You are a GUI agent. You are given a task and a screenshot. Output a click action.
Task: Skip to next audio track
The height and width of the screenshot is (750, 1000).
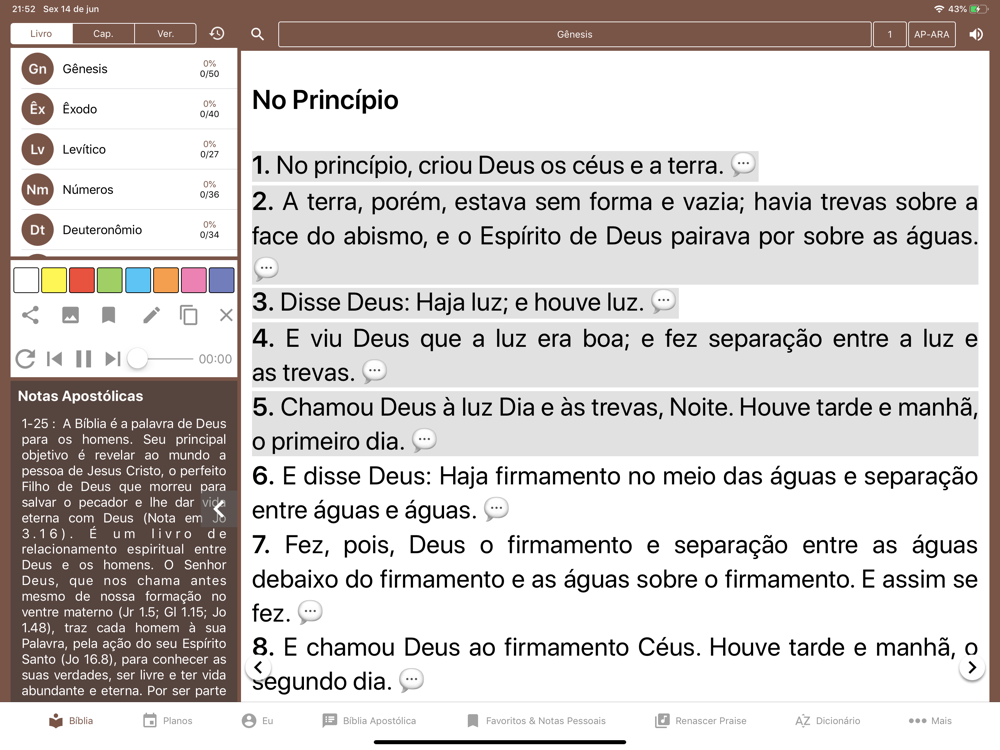coord(112,359)
